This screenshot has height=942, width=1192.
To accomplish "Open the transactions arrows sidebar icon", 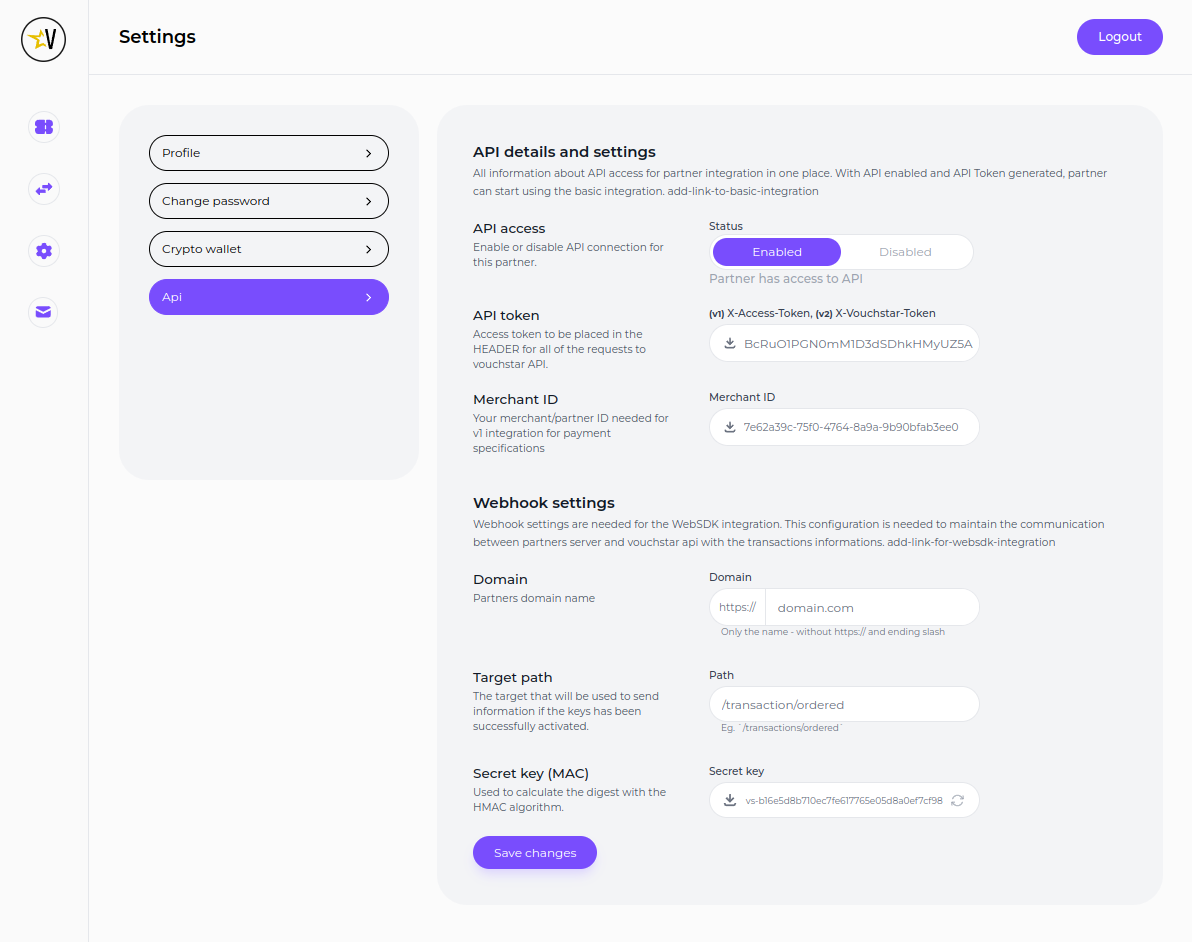I will click(x=43, y=189).
